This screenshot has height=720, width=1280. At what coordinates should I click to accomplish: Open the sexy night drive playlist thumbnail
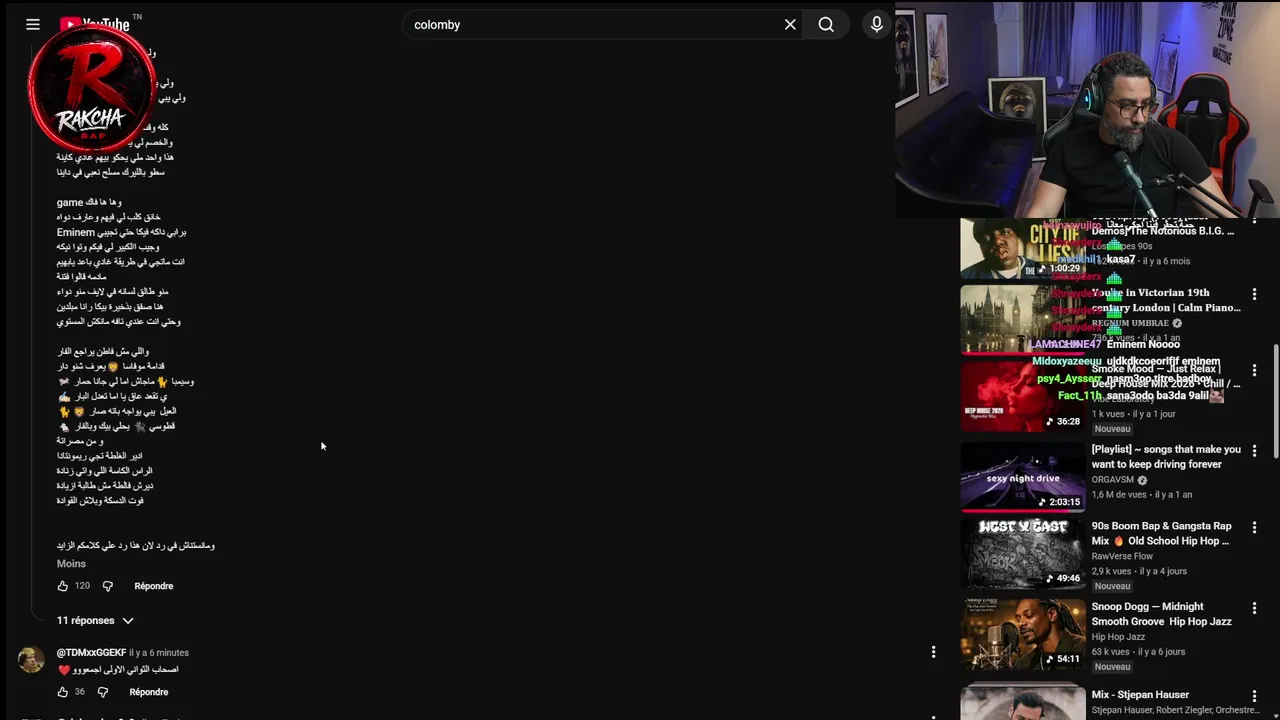coord(1022,477)
